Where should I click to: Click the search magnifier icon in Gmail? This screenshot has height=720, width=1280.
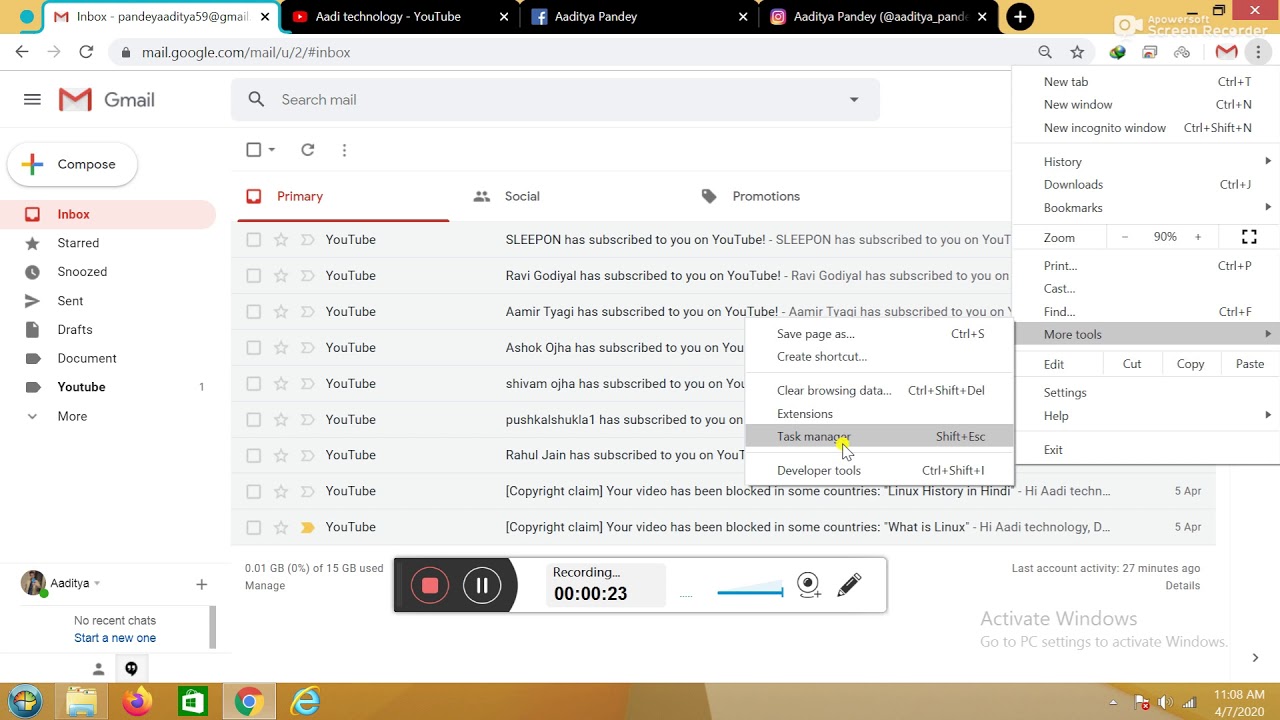257,100
